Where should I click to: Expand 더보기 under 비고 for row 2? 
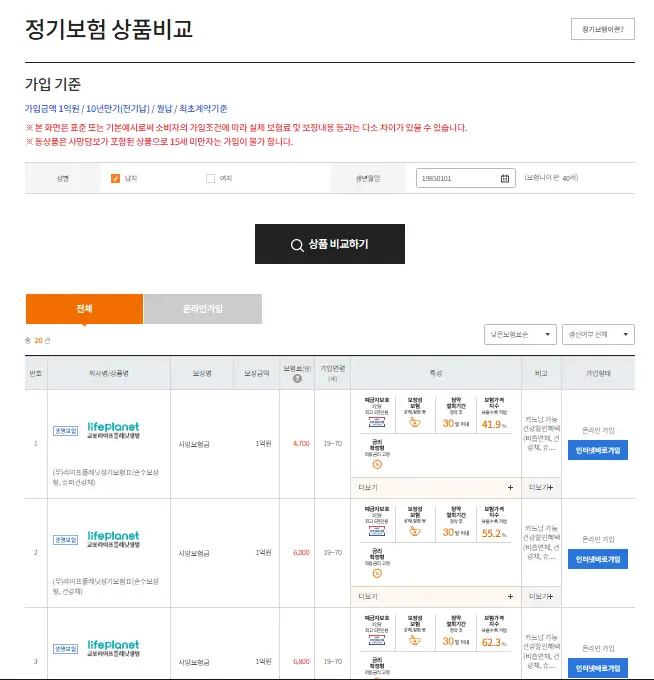click(x=541, y=596)
